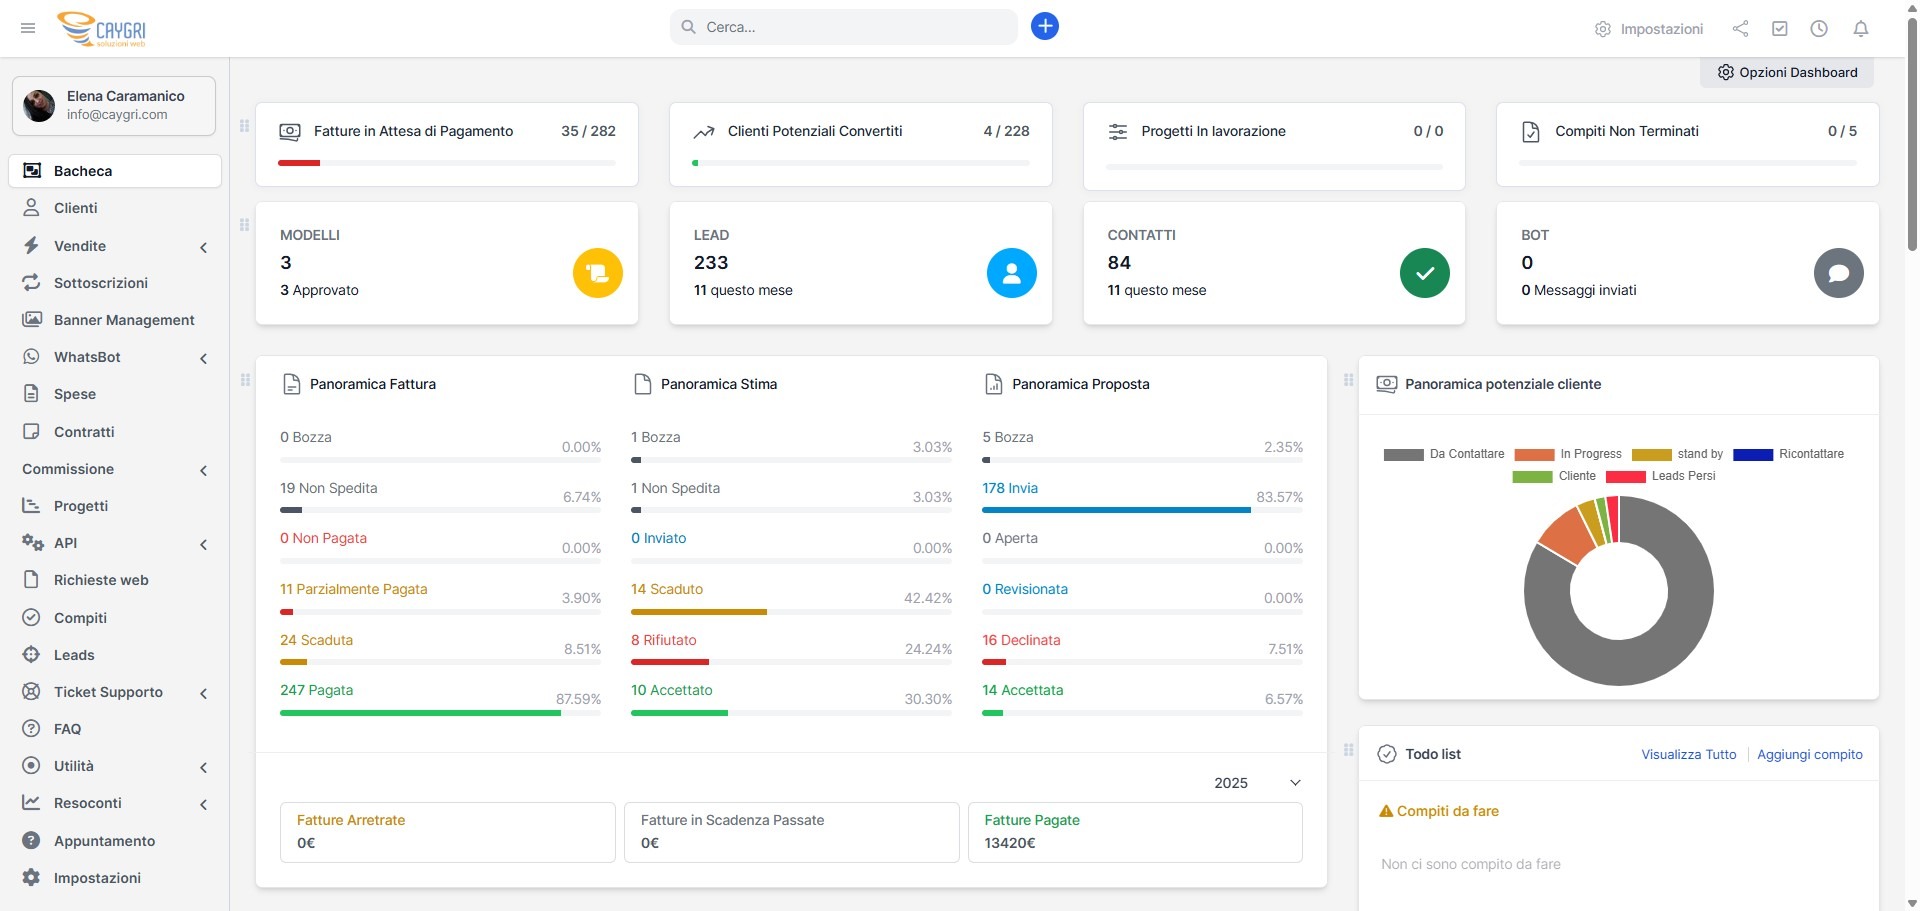Open Clienti in the sidebar
The width and height of the screenshot is (1920, 911).
pyautogui.click(x=76, y=208)
